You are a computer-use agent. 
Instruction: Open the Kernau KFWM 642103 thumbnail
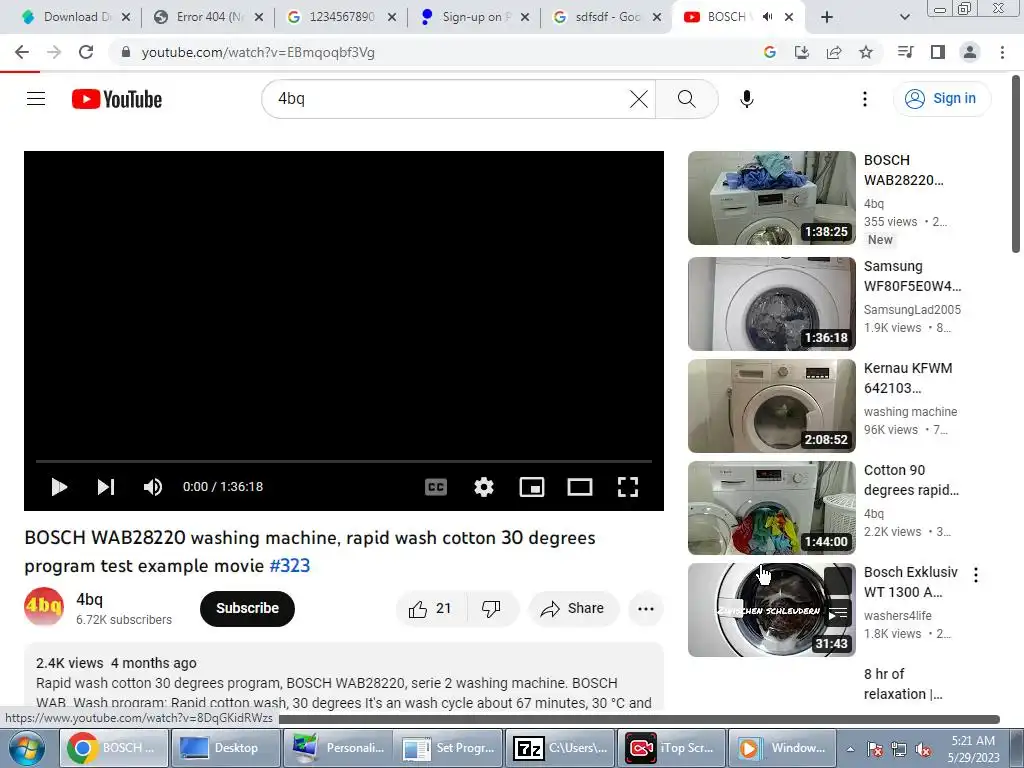click(x=771, y=406)
